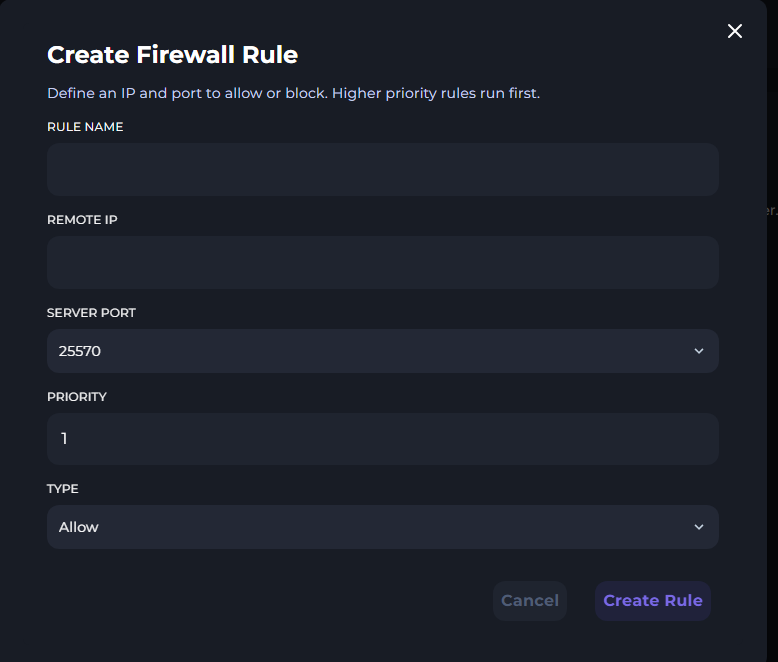
Task: Click the REMOTE IP label
Action: click(x=82, y=220)
